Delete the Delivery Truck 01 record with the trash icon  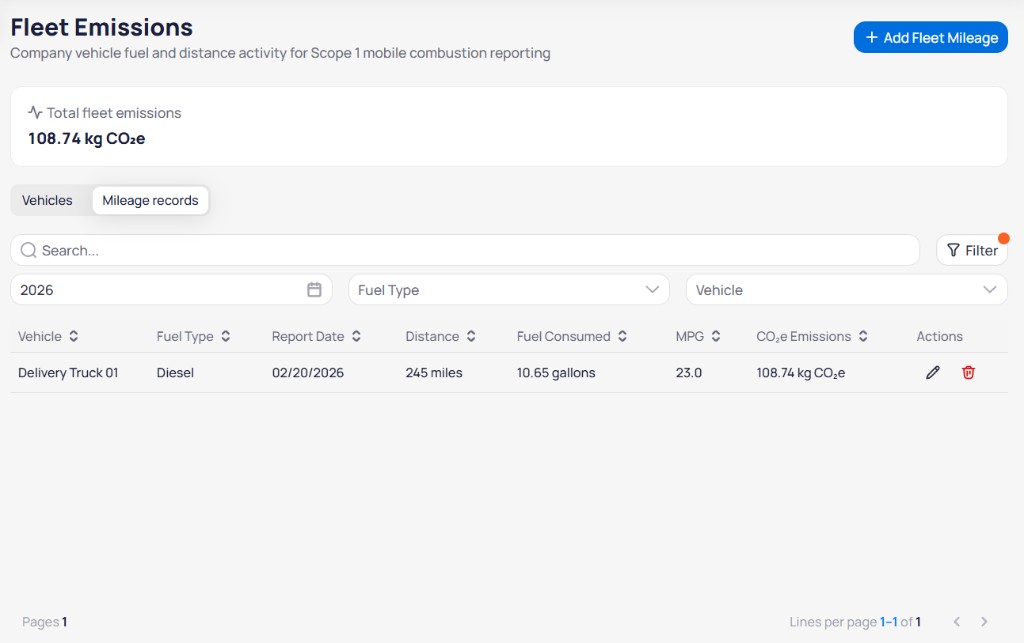click(x=968, y=373)
